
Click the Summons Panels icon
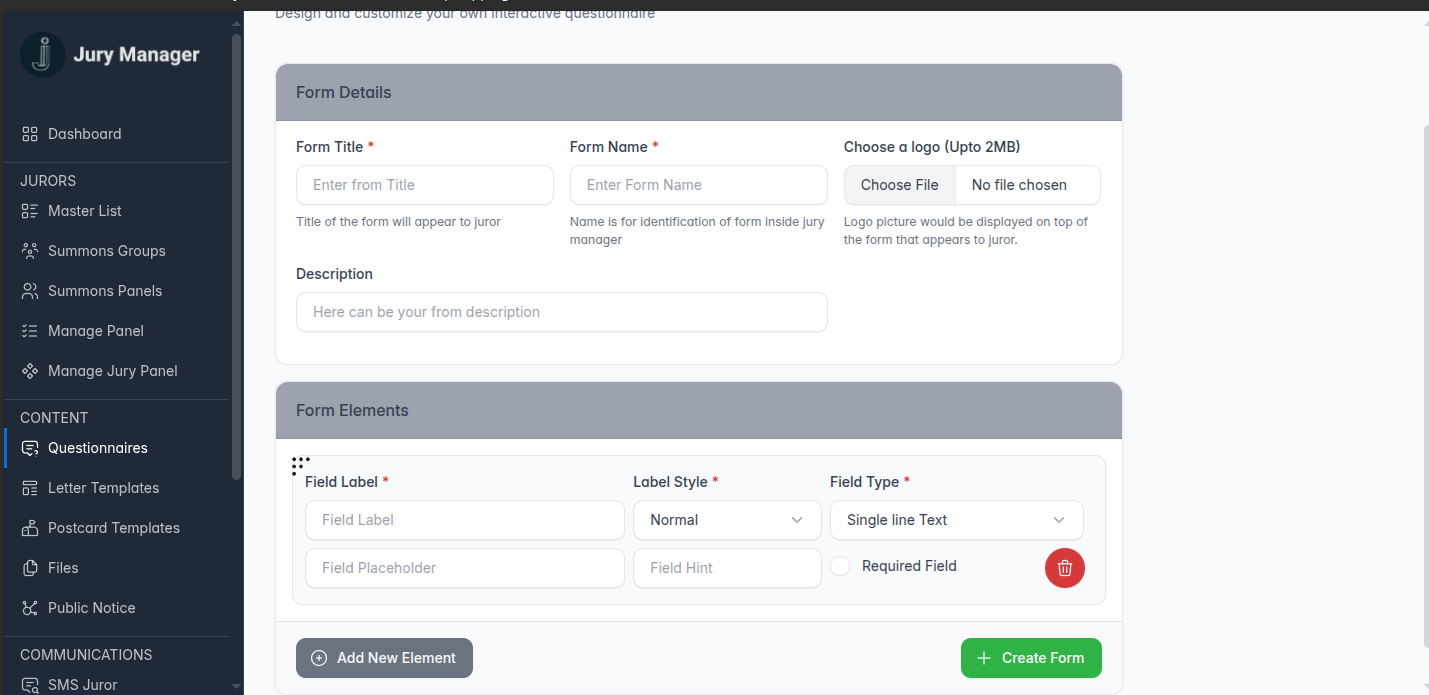(31, 290)
